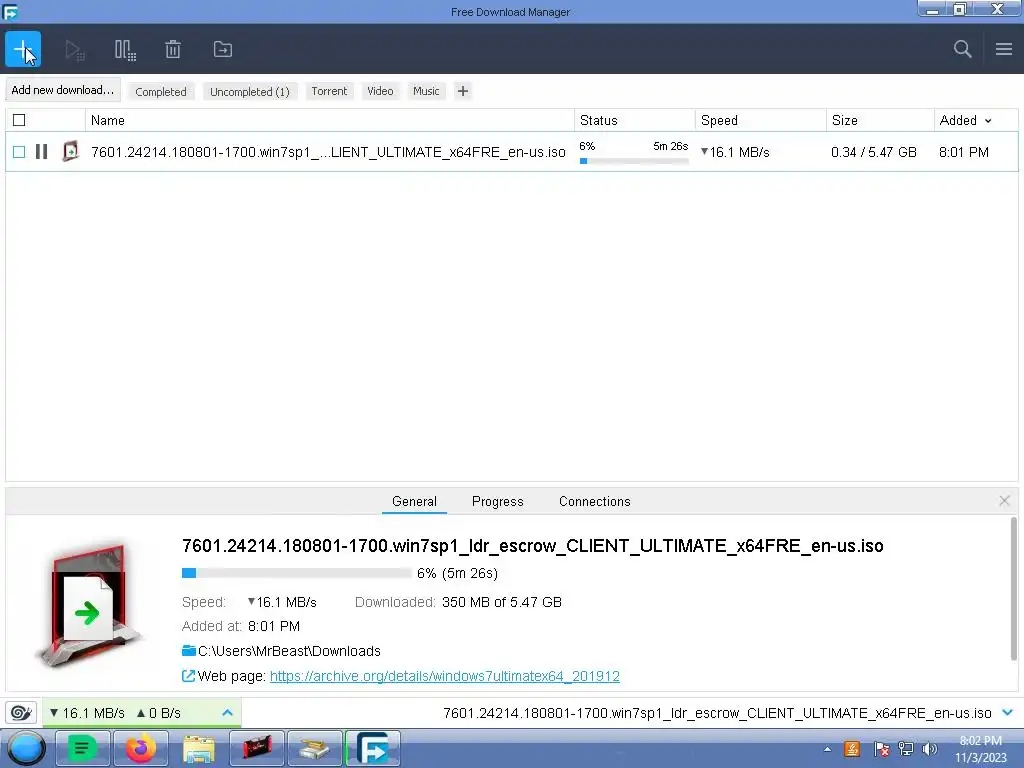The width and height of the screenshot is (1024, 768).
Task: Sort by the Speed column header
Action: (761, 120)
